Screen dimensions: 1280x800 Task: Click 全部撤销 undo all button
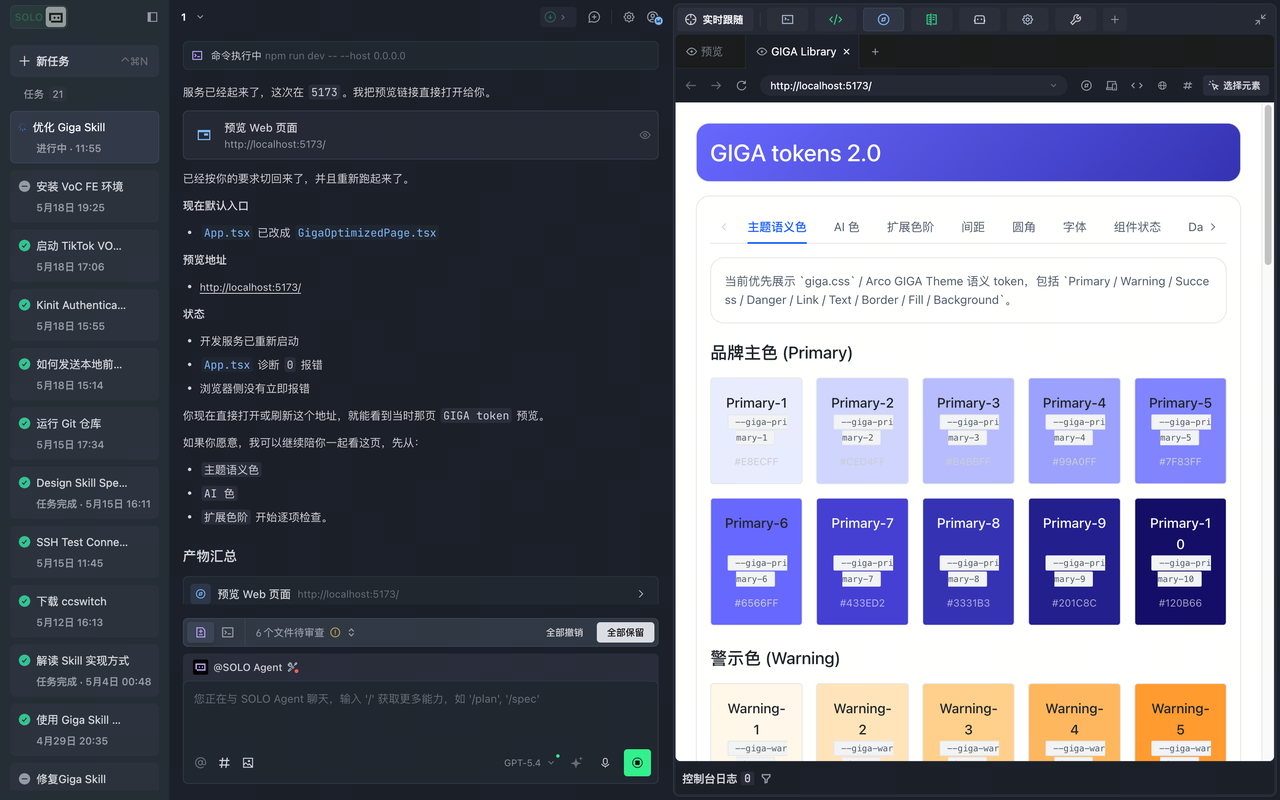564,632
